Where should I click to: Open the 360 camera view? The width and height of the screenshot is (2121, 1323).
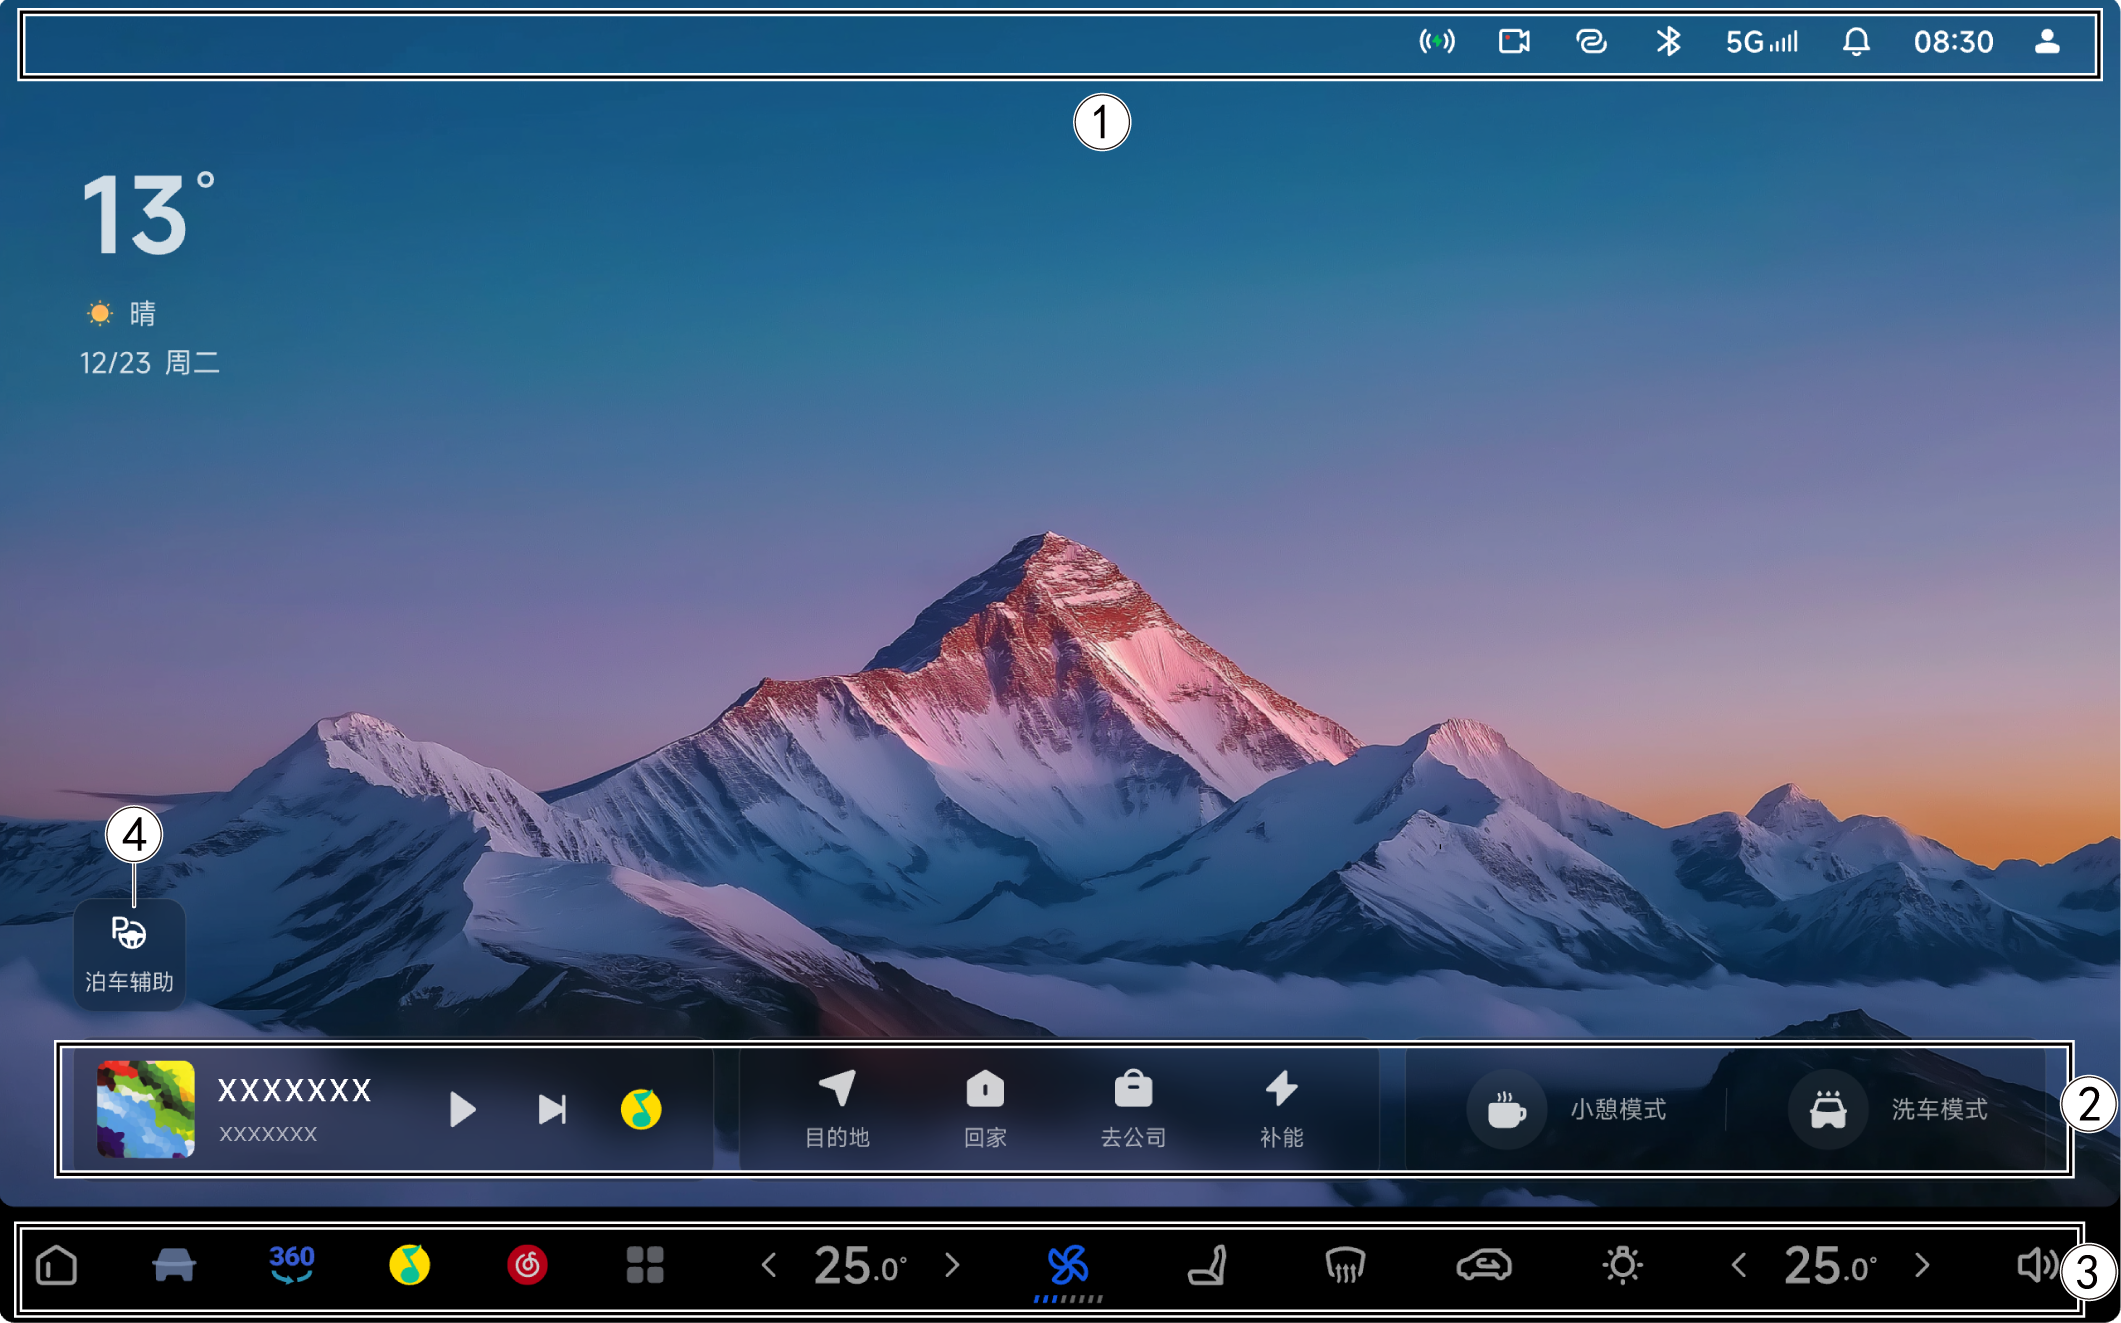click(291, 1265)
